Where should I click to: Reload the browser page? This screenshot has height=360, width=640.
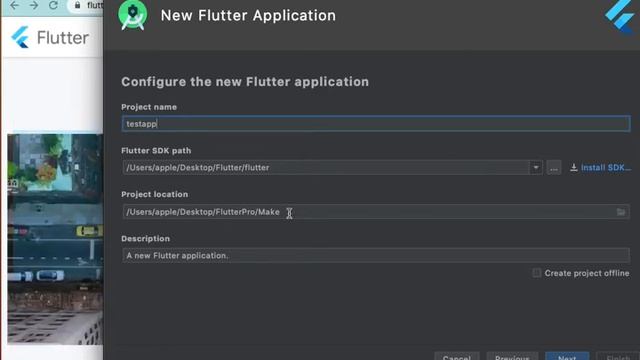[x=53, y=5]
